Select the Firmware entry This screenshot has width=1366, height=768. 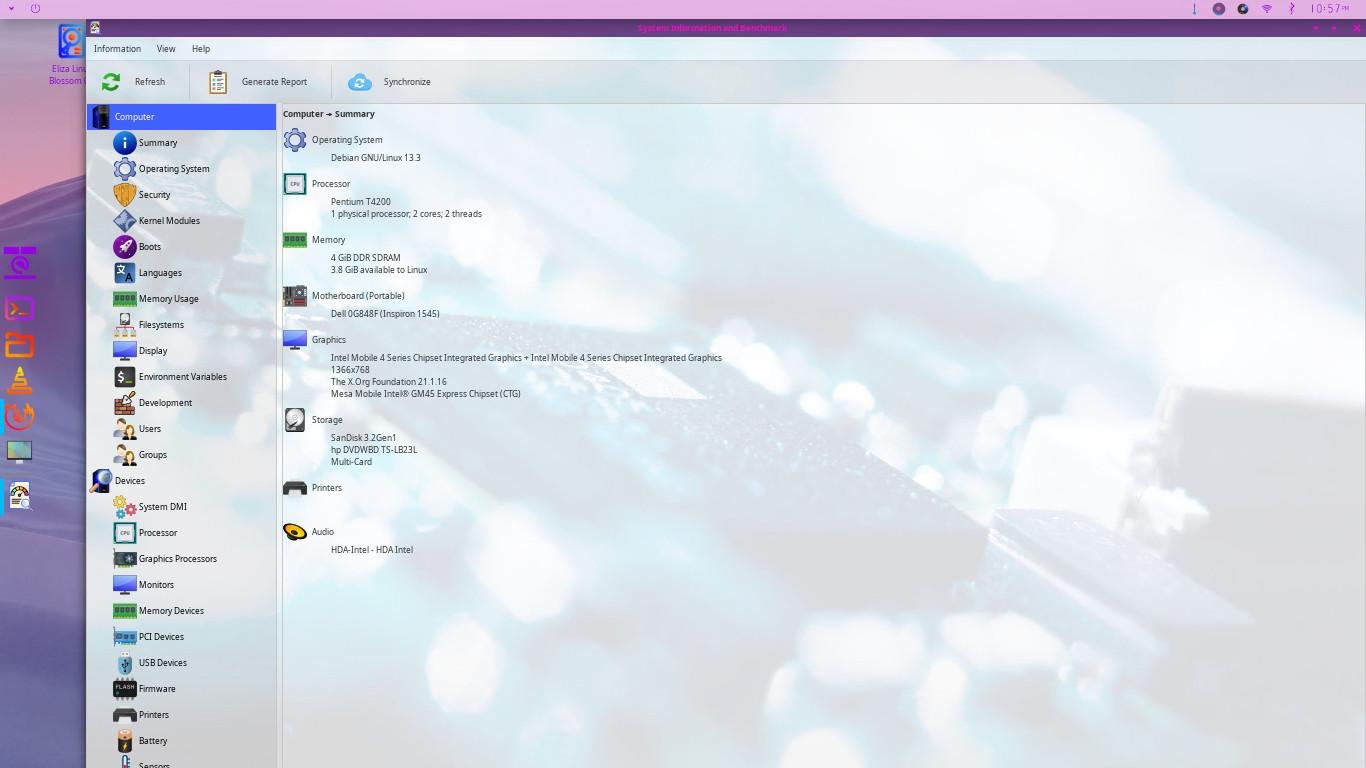point(157,689)
